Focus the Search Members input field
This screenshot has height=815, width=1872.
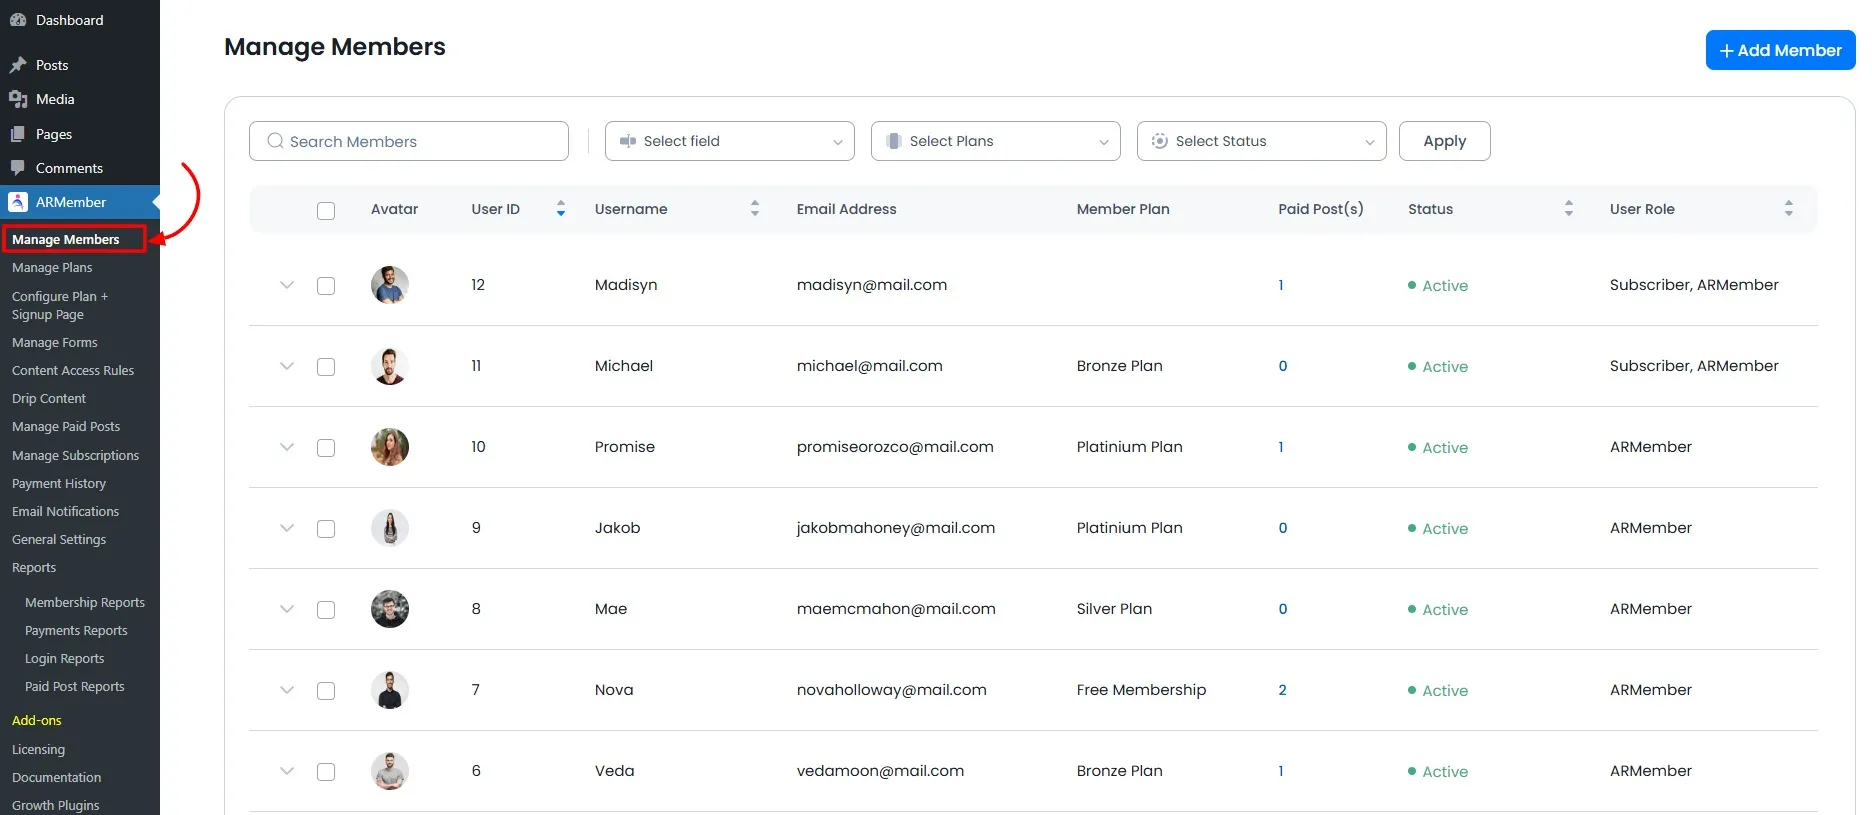coord(420,142)
